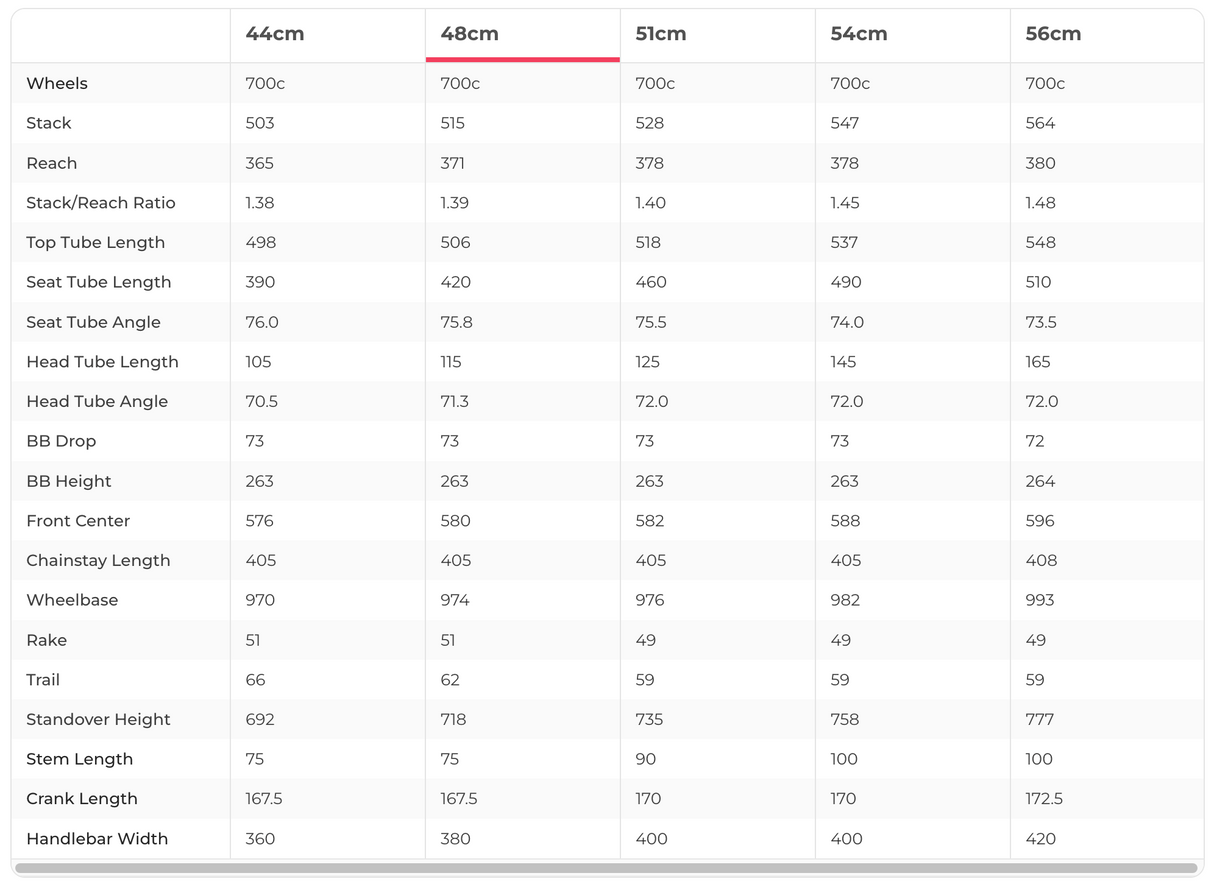This screenshot has width=1214, height=887.
Task: Click the 54cm Stack value 547
Action: (845, 124)
